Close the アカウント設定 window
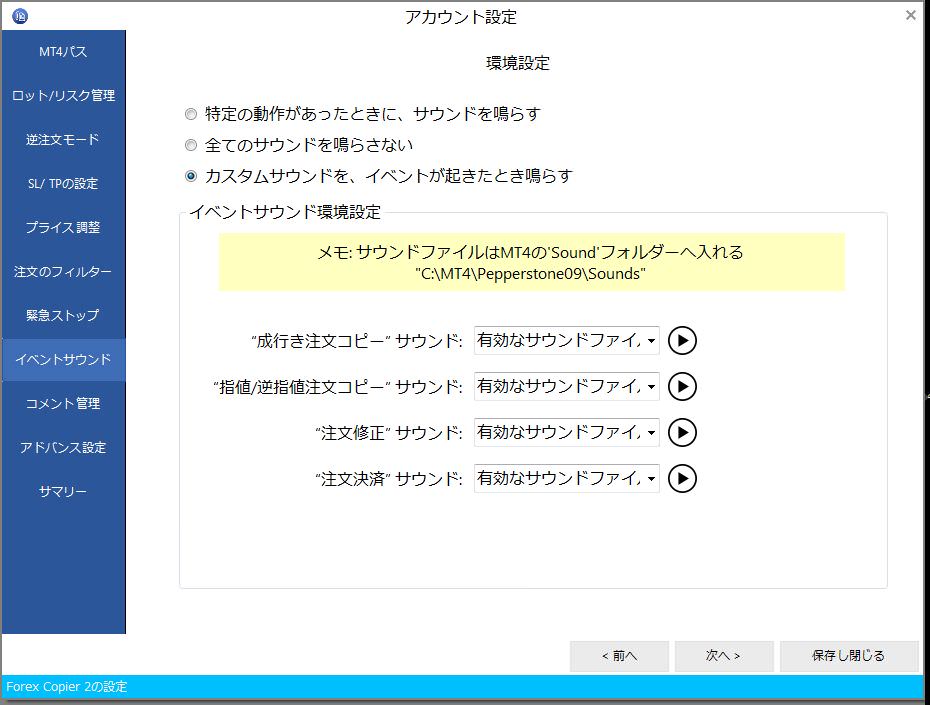Viewport: 930px width, 705px height. [x=910, y=15]
